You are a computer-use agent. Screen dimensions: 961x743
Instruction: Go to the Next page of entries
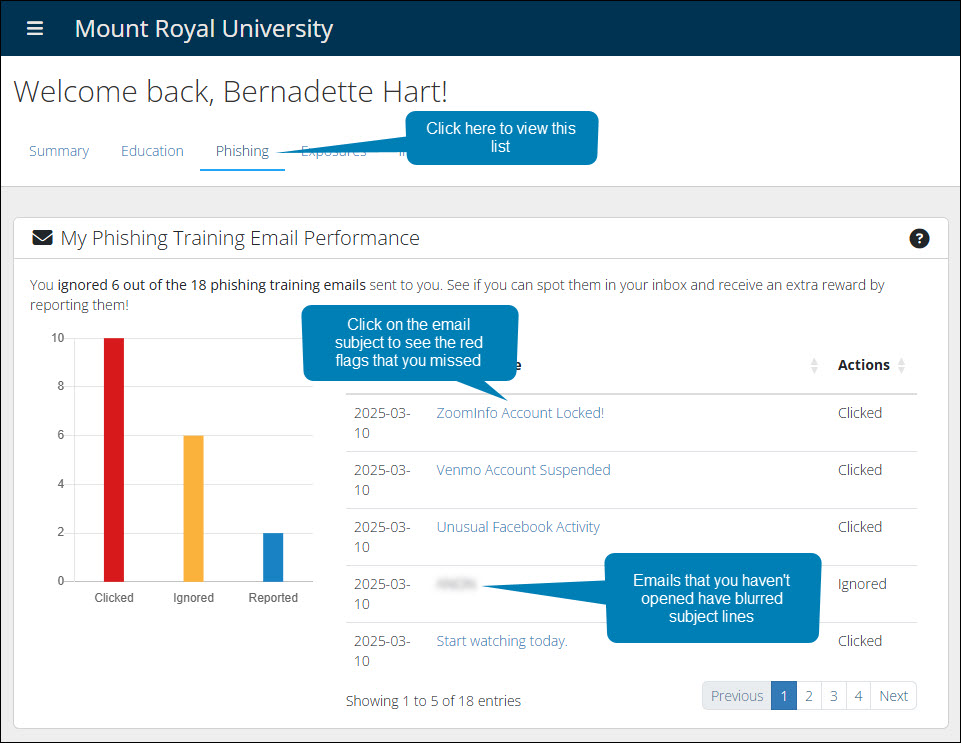pyautogui.click(x=893, y=696)
